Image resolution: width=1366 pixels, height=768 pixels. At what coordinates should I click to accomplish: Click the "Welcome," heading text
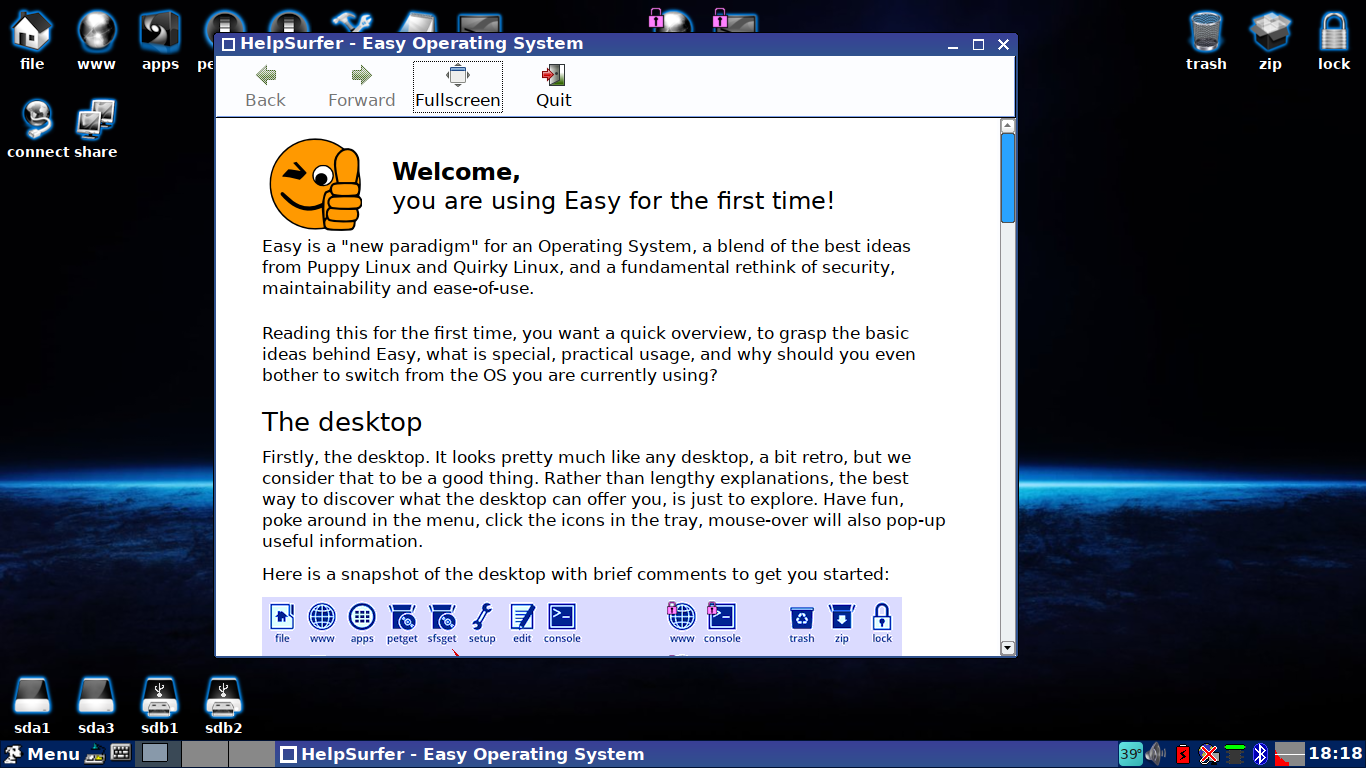pyautogui.click(x=456, y=172)
